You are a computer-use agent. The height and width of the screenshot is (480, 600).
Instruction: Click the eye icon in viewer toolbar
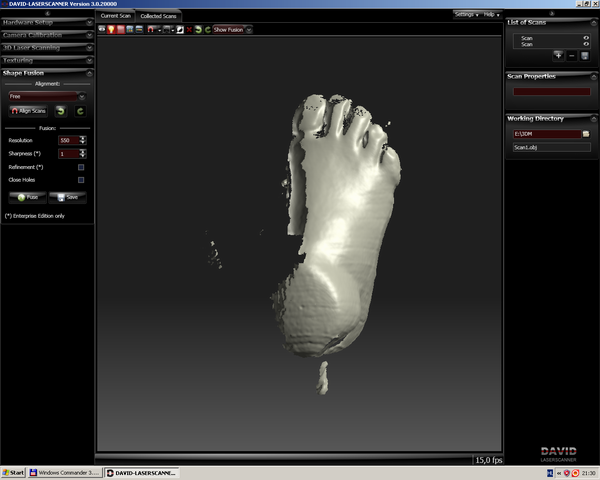[x=102, y=30]
